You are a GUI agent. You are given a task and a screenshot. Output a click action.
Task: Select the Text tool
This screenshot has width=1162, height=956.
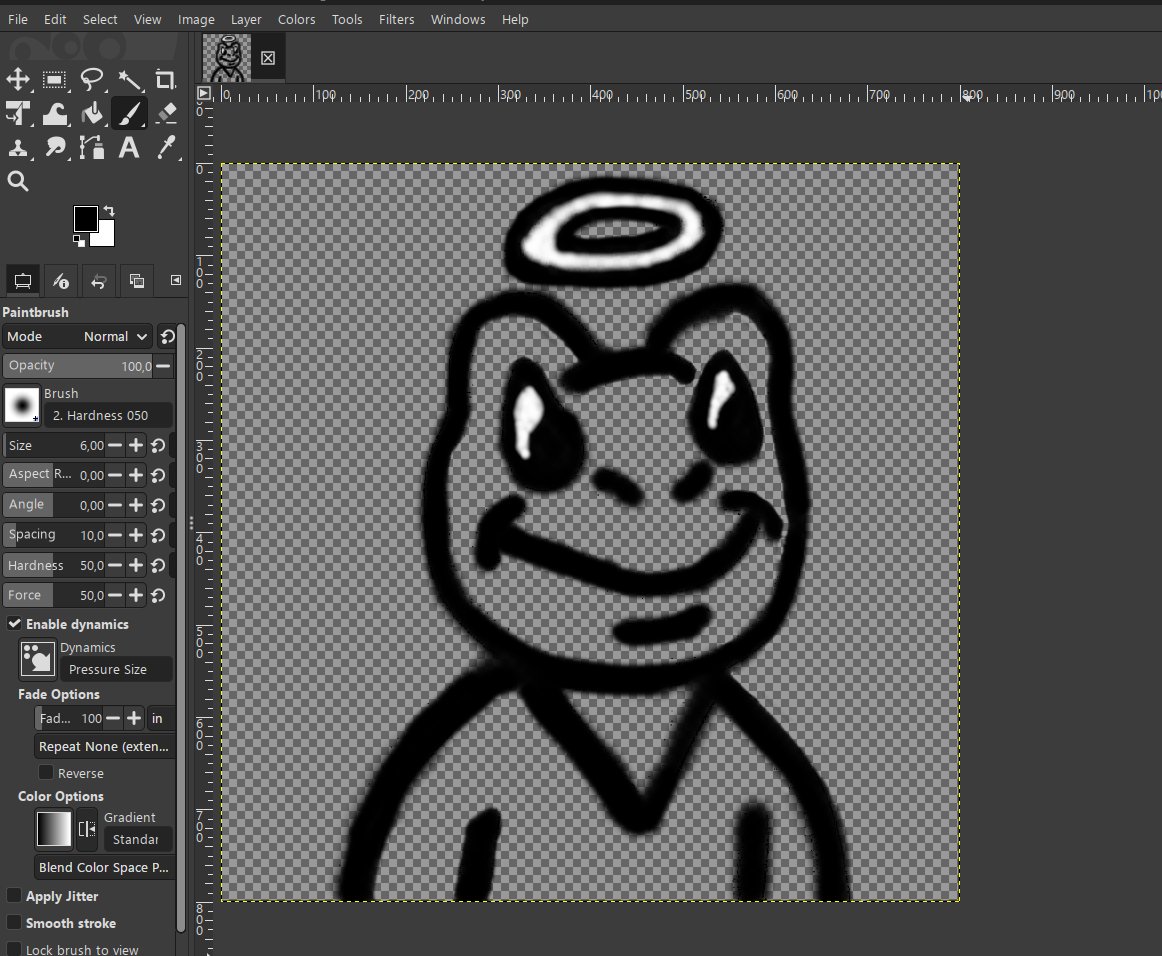(x=129, y=147)
